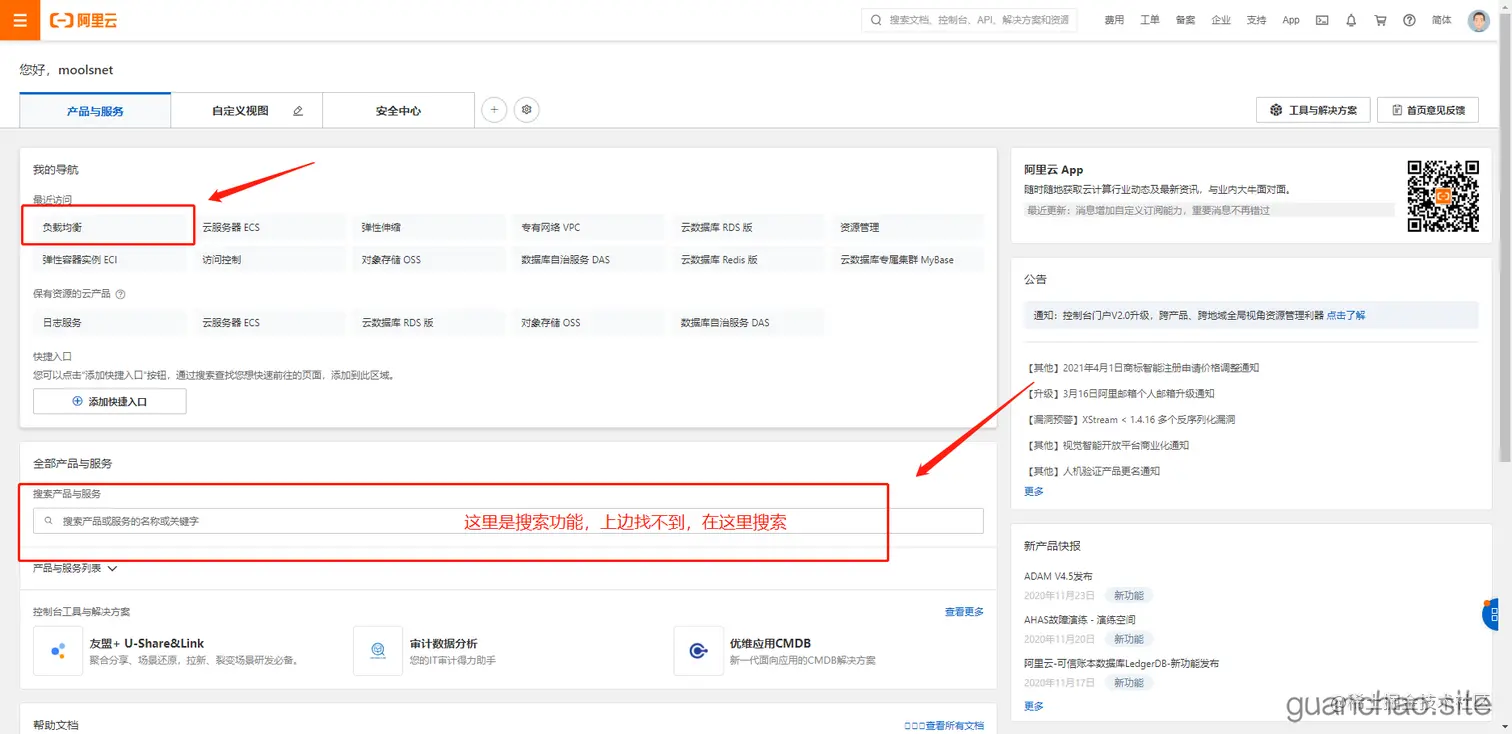Click the 首页意见反馈 button
The height and width of the screenshot is (734, 1512).
coord(1427,110)
